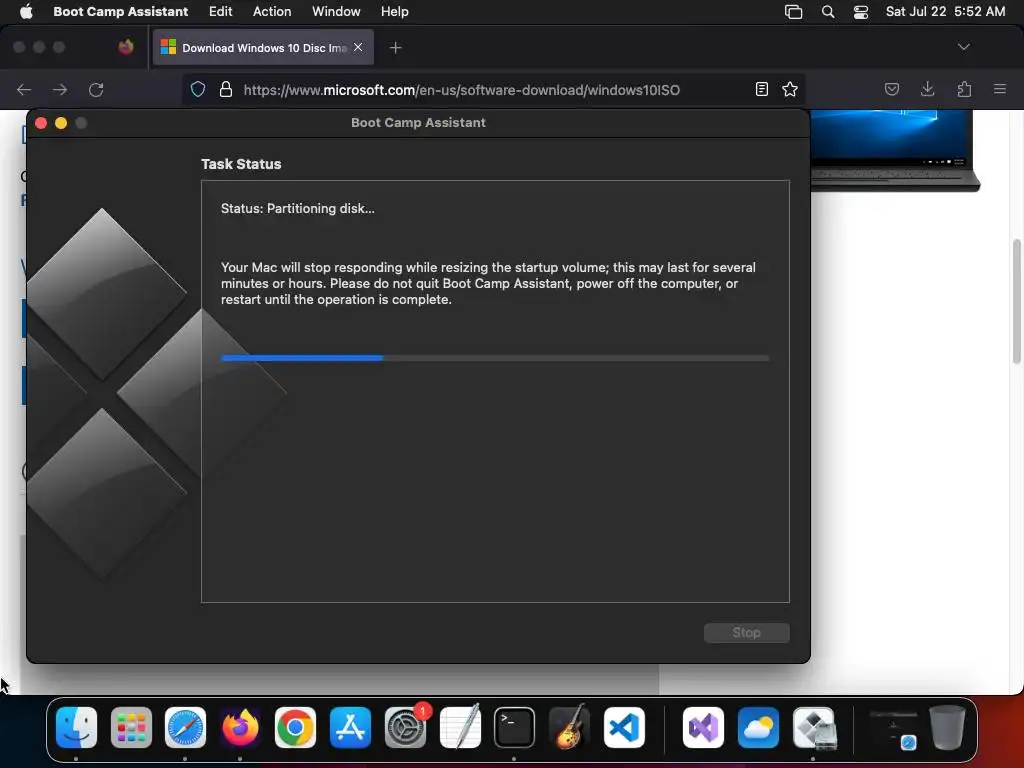Click the date and time in menu bar
Screen dimensions: 1024x768
pos(945,11)
